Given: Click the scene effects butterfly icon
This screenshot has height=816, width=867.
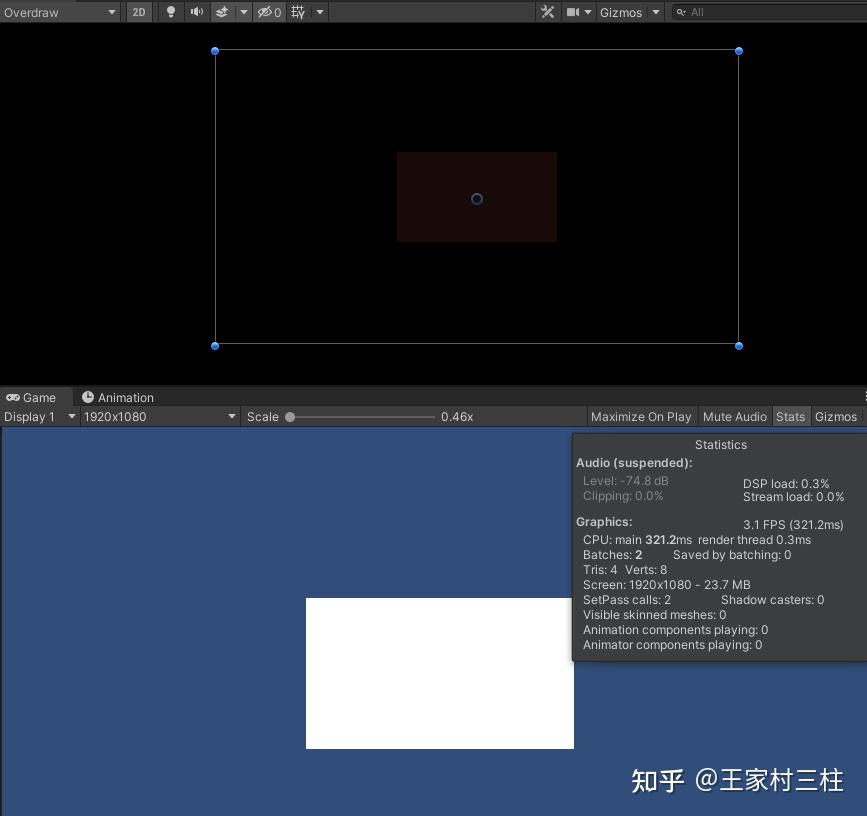Looking at the screenshot, I should click(224, 12).
